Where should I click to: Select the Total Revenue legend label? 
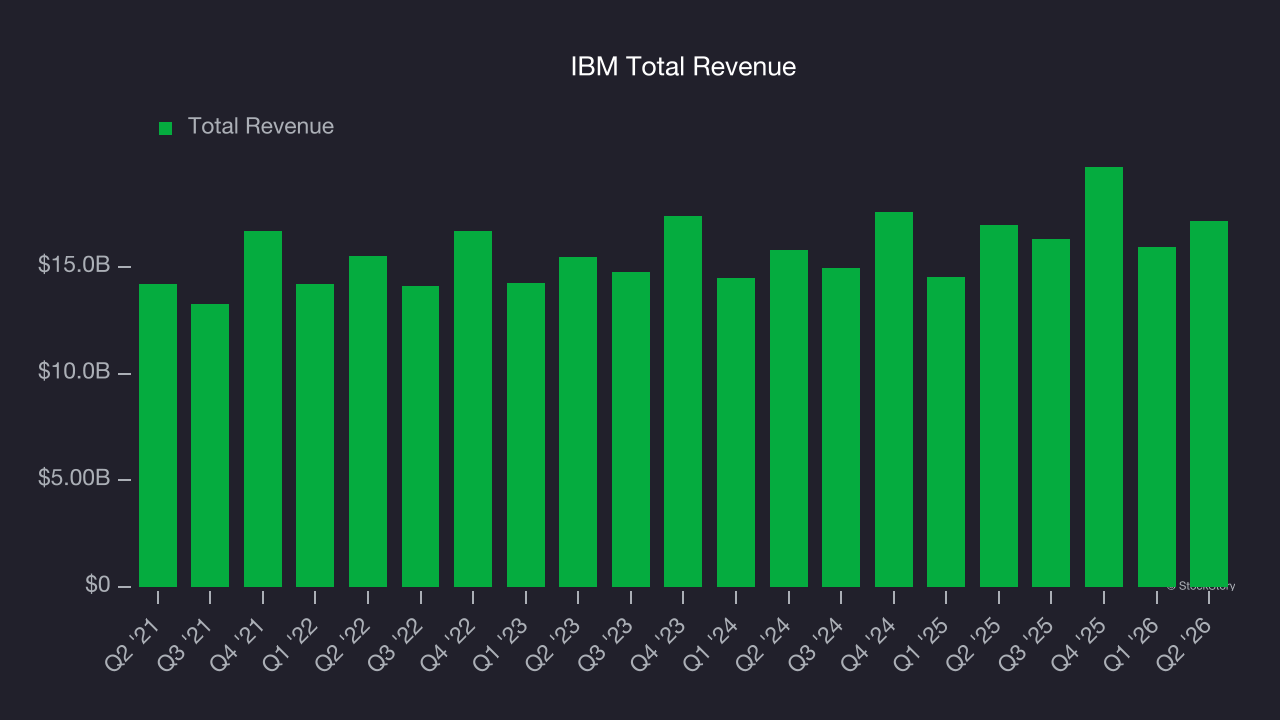261,127
